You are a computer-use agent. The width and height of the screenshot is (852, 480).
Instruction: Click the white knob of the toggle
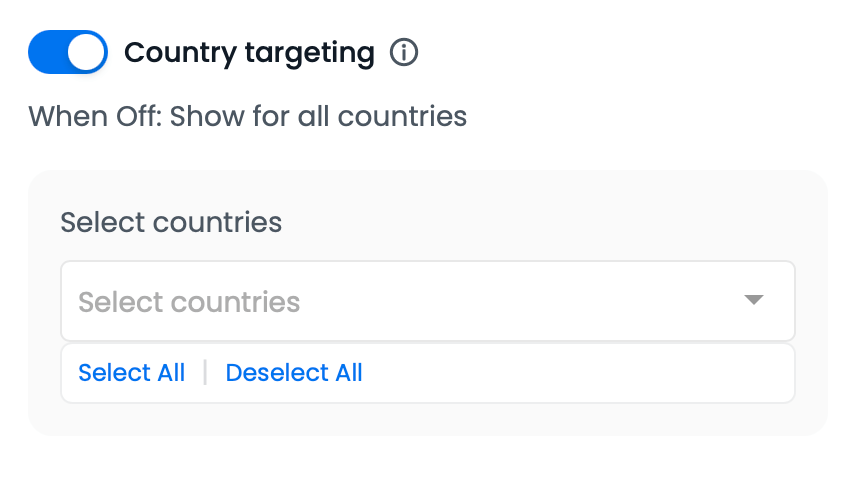tap(87, 53)
